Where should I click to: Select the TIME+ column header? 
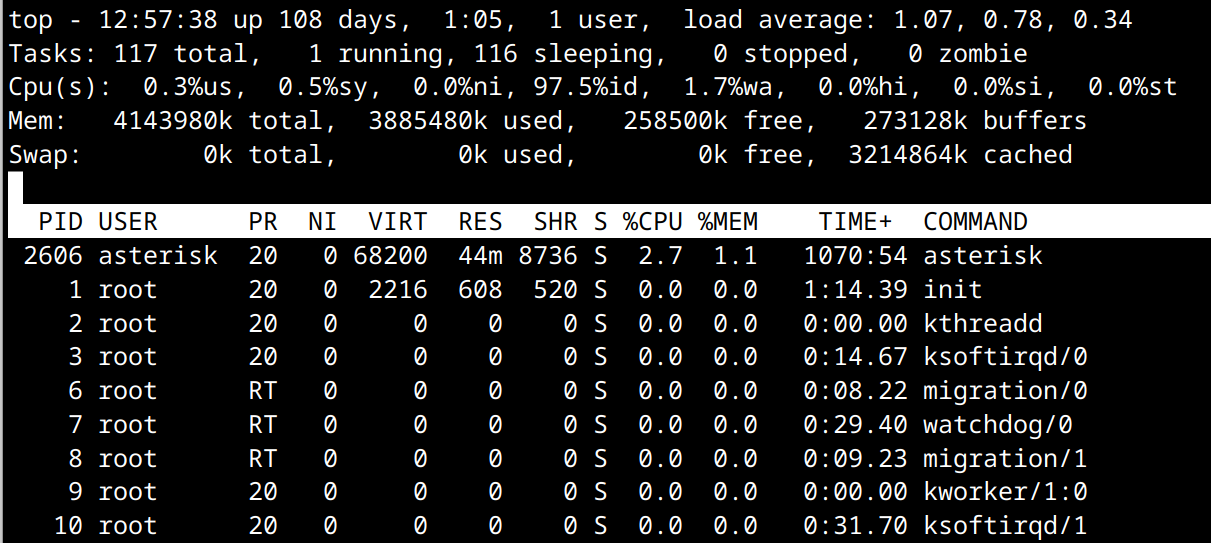tap(855, 222)
